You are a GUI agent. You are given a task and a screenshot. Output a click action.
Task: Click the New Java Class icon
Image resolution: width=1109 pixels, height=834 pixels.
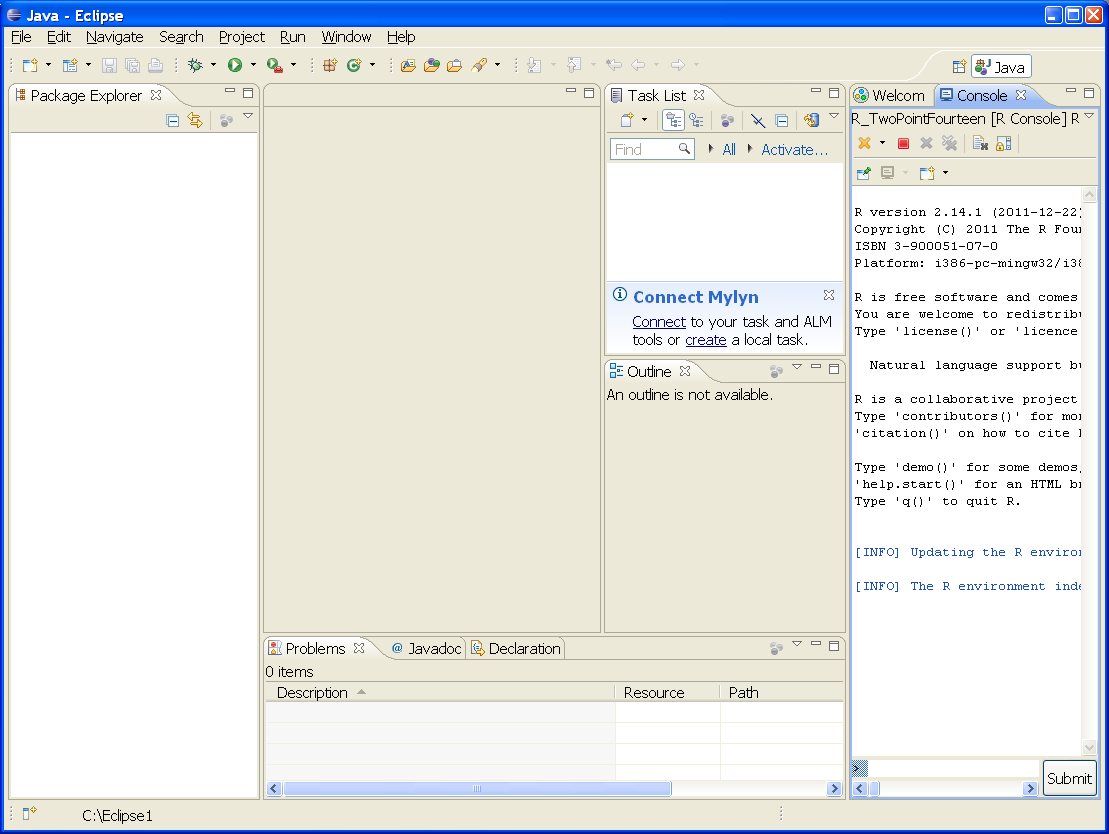[354, 65]
